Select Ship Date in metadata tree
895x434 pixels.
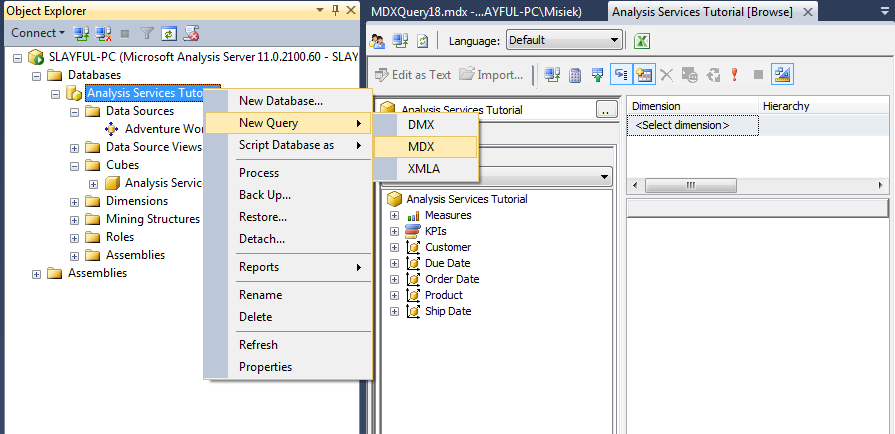pos(448,311)
